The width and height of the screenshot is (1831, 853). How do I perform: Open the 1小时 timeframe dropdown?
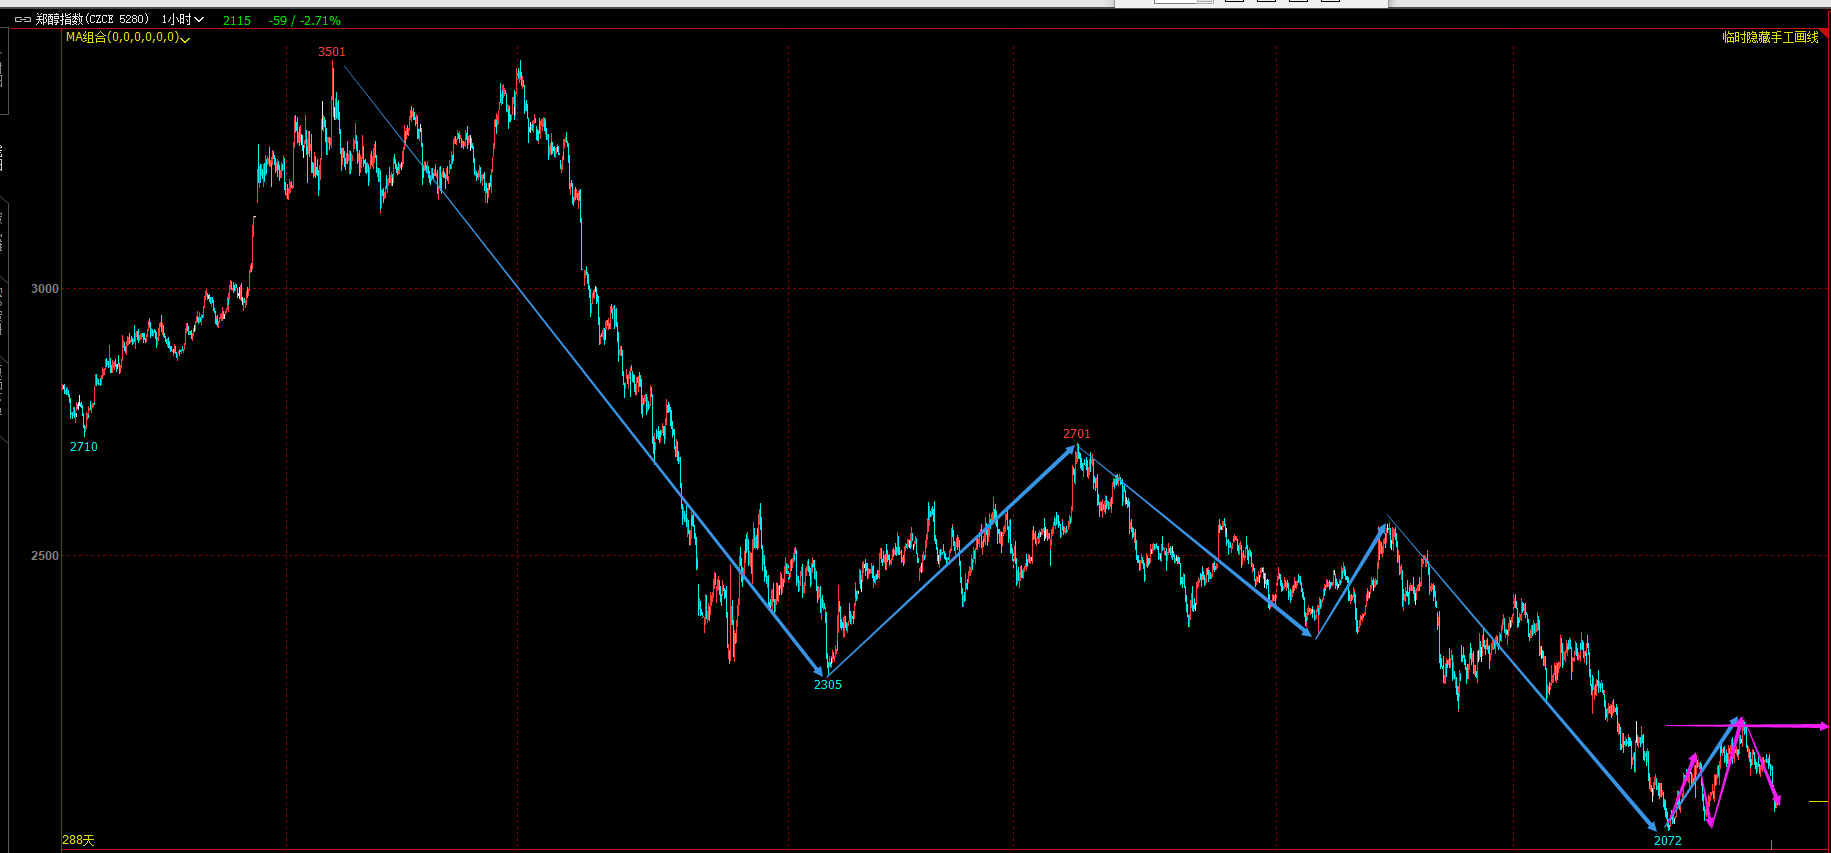click(183, 20)
